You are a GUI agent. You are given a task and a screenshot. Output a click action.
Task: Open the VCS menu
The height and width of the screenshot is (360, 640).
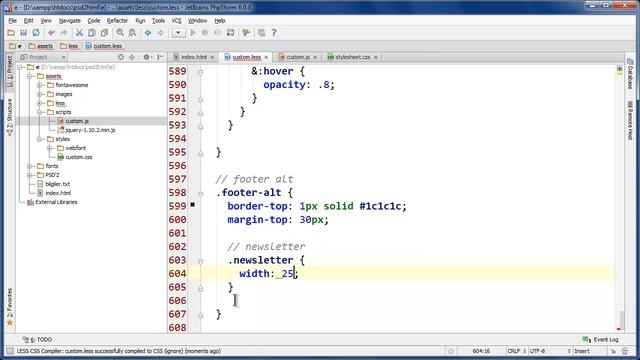tap(176, 20)
